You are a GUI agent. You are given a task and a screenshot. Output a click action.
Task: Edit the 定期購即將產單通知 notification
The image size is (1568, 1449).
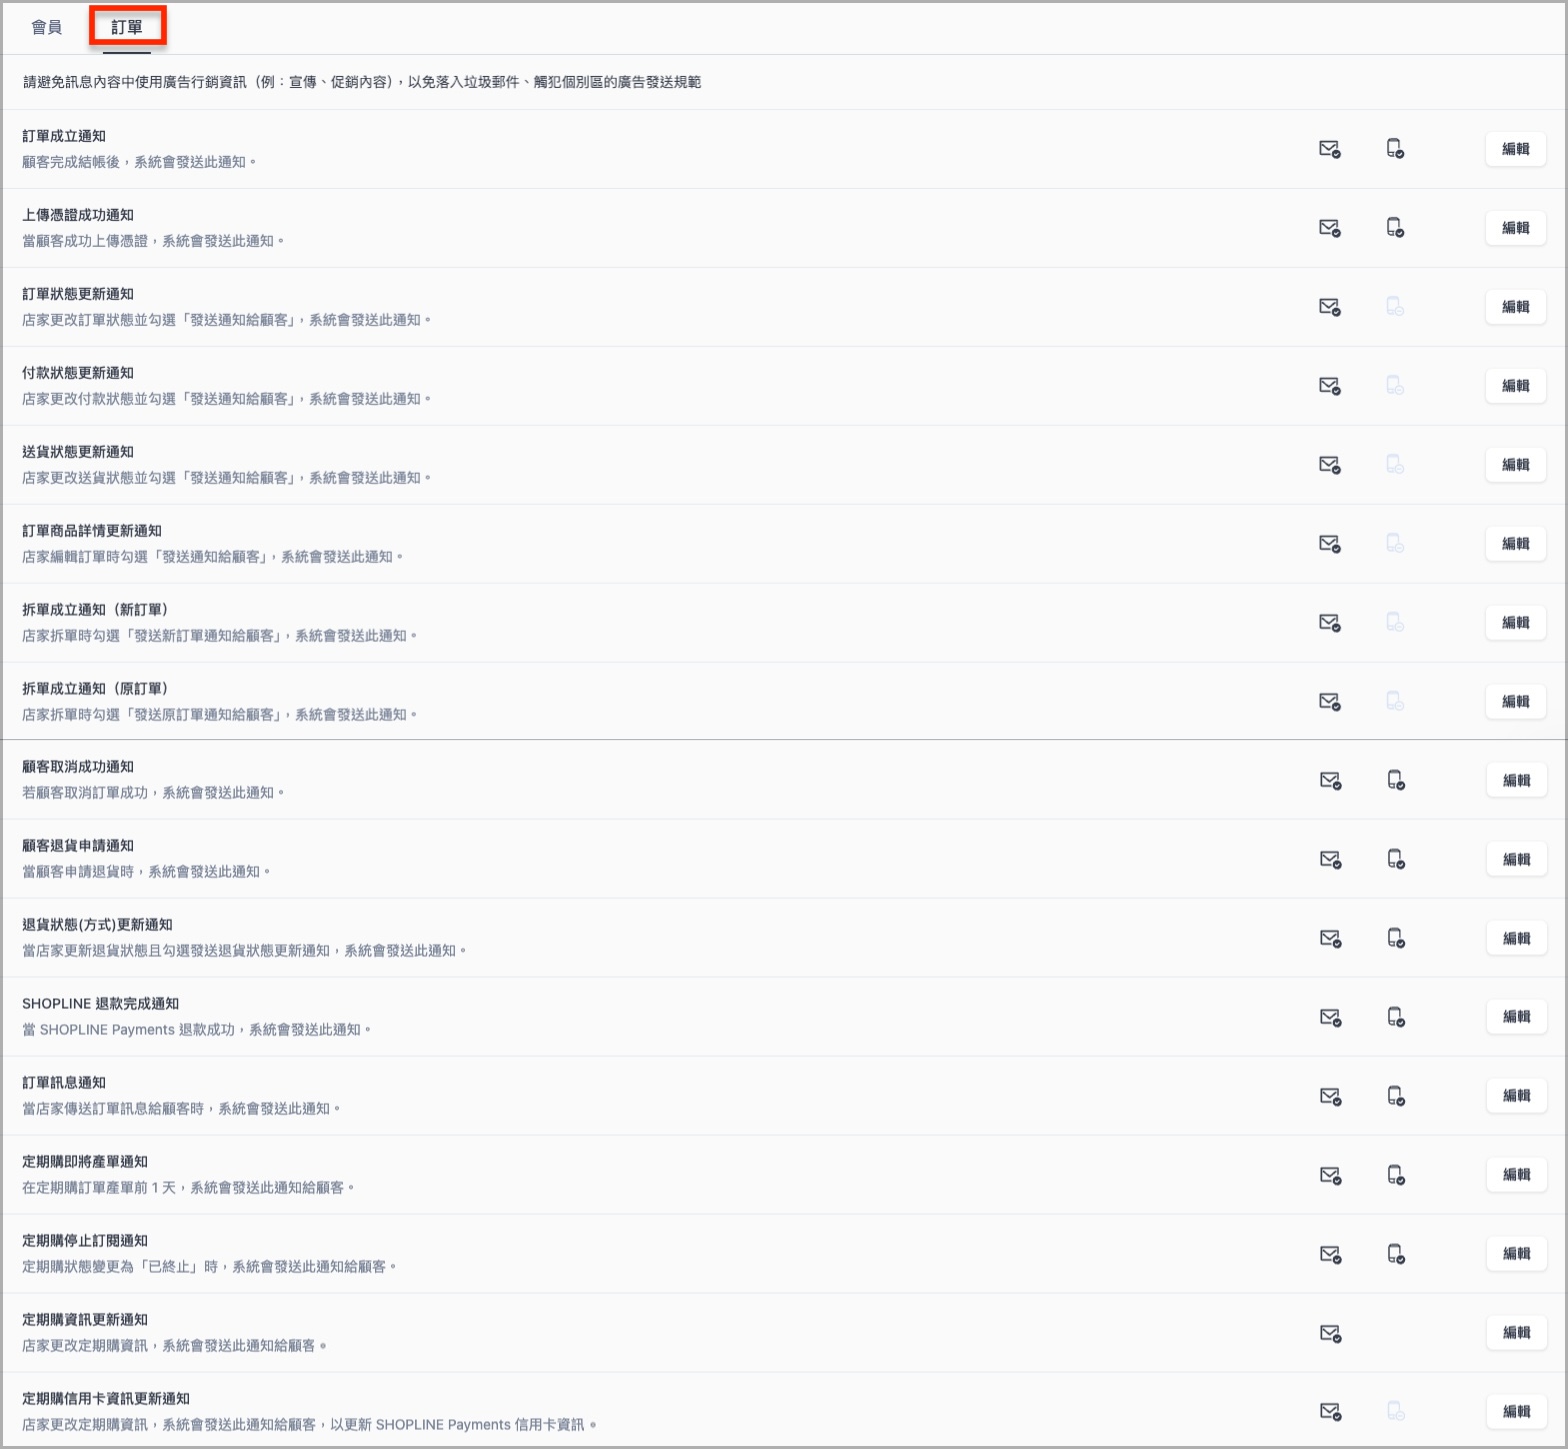[1517, 1175]
